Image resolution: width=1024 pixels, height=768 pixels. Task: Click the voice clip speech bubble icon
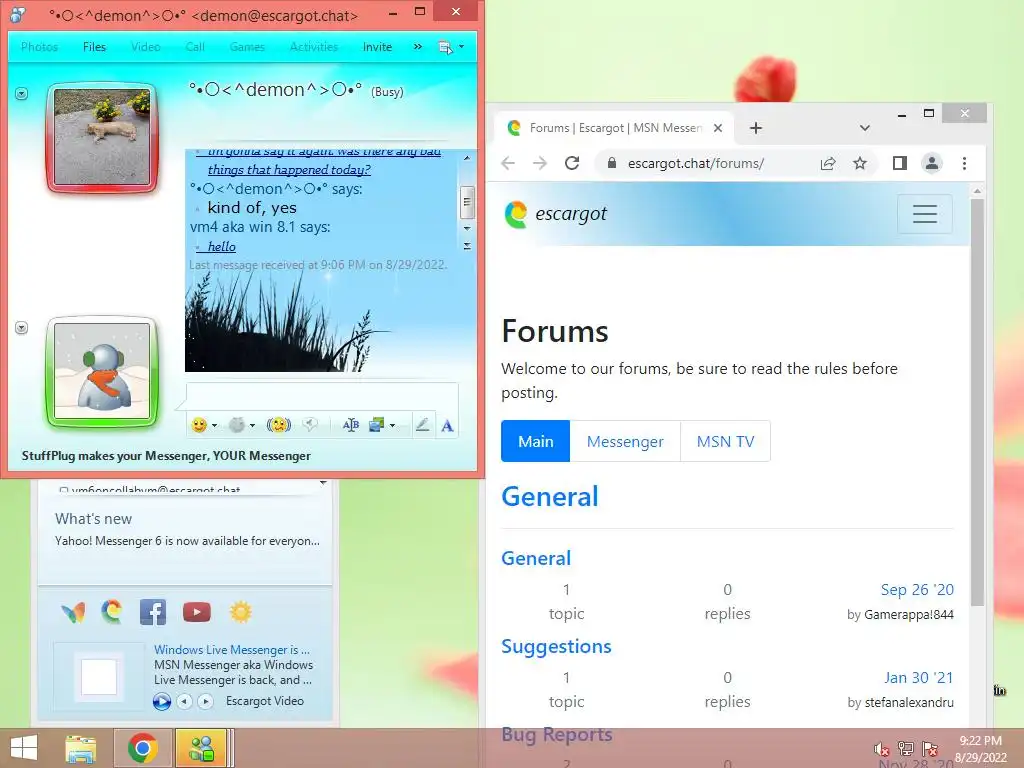tap(310, 425)
